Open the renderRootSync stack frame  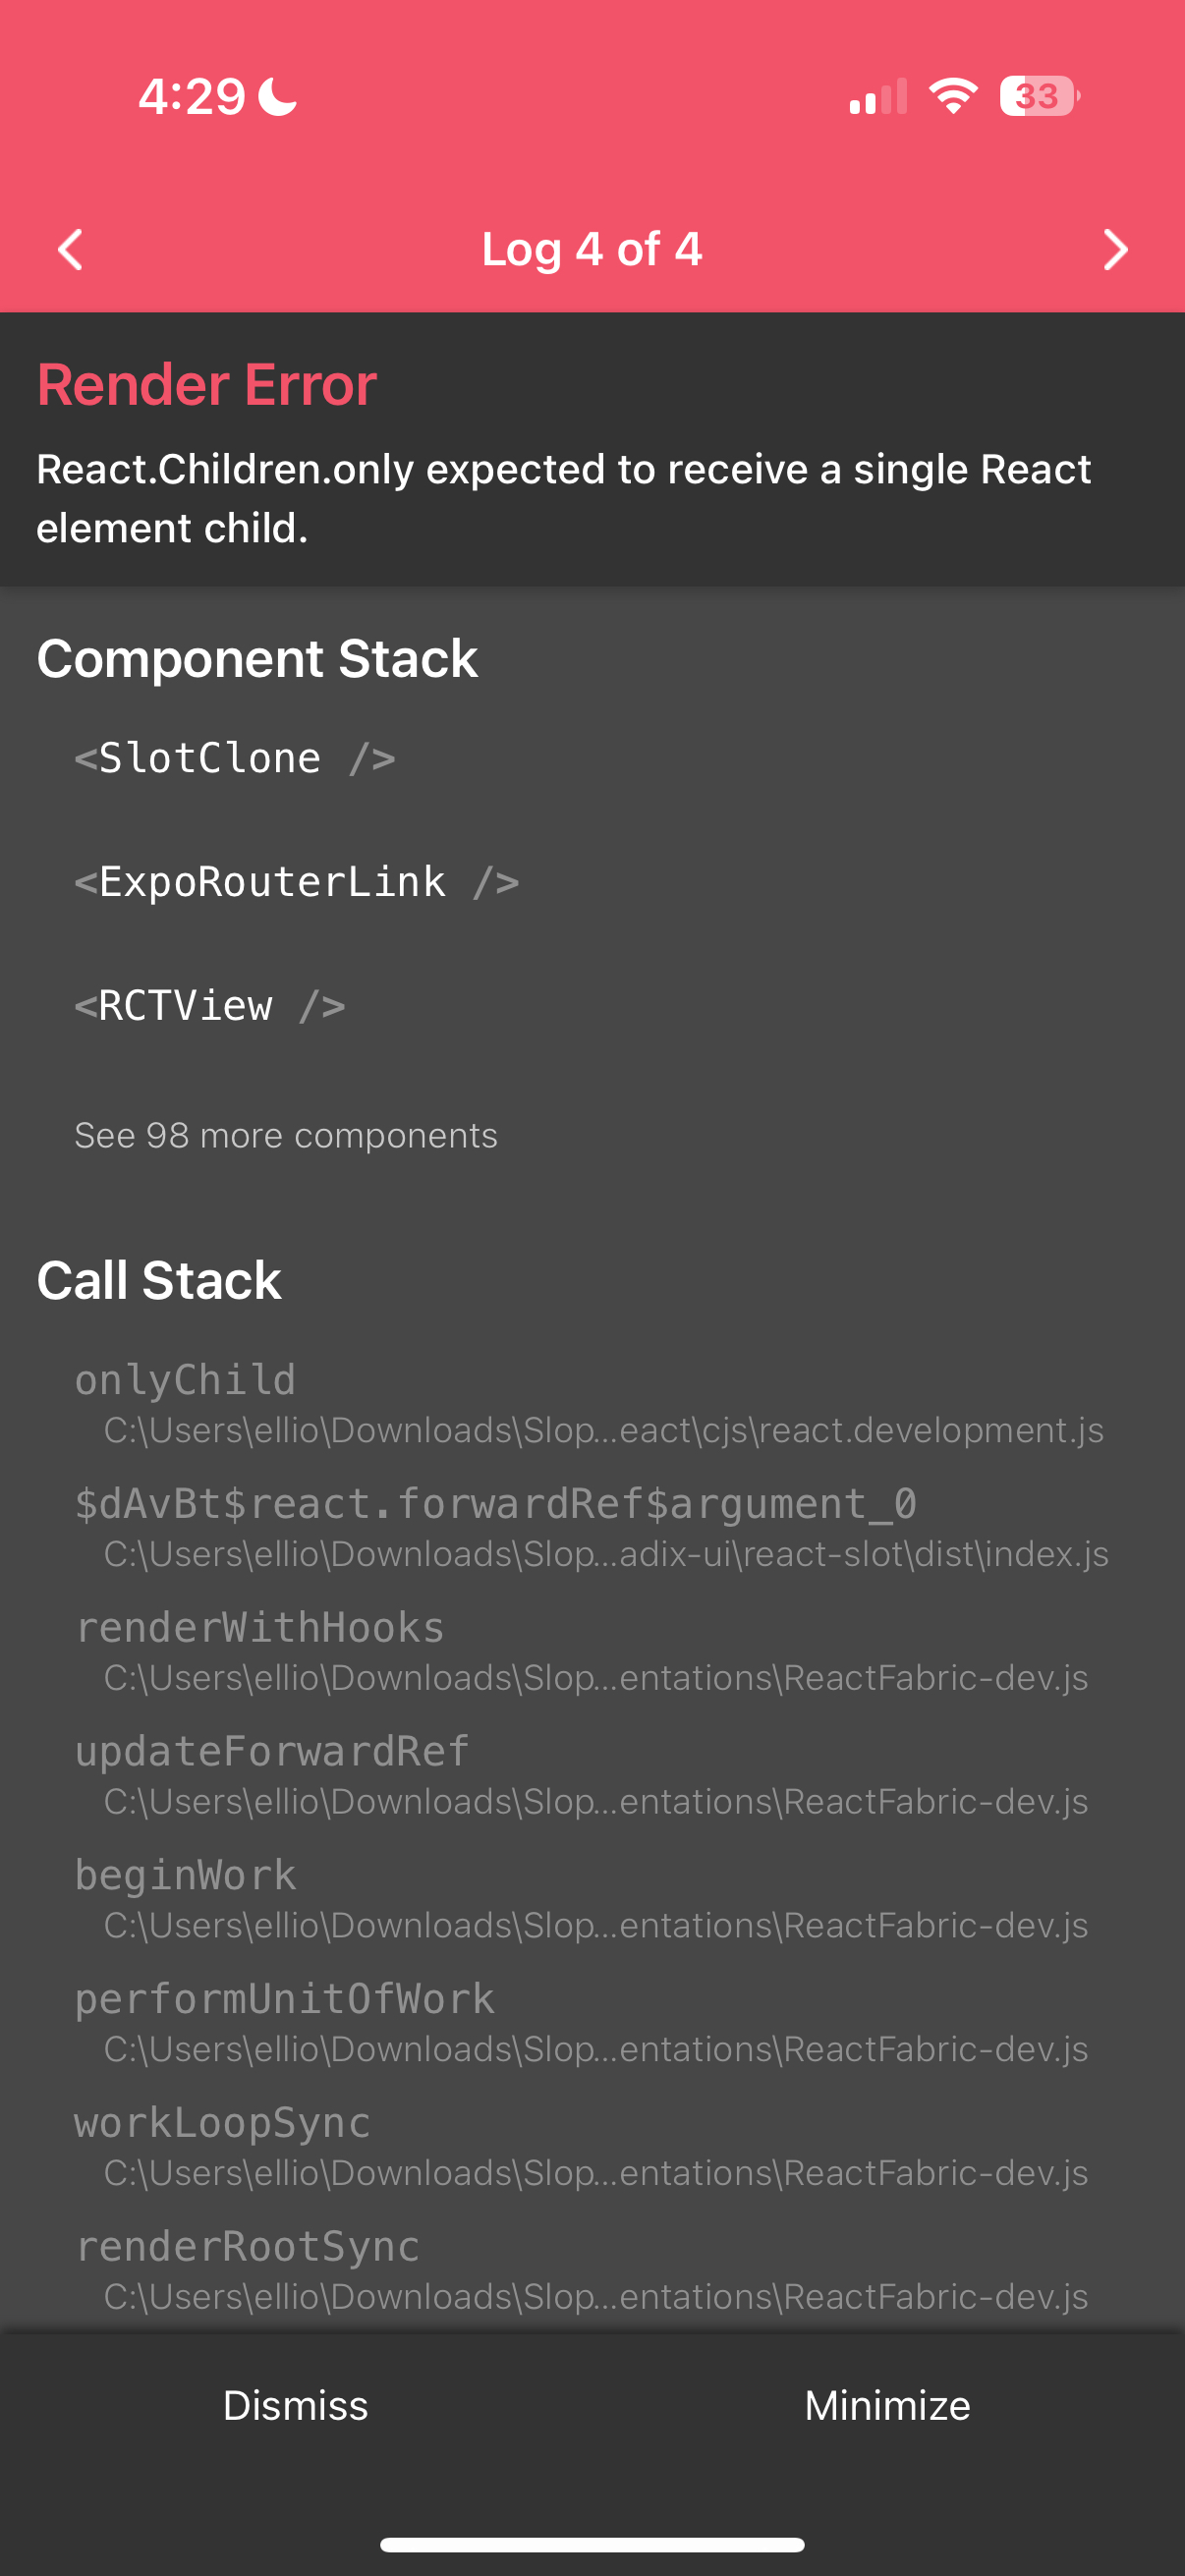pos(248,2246)
